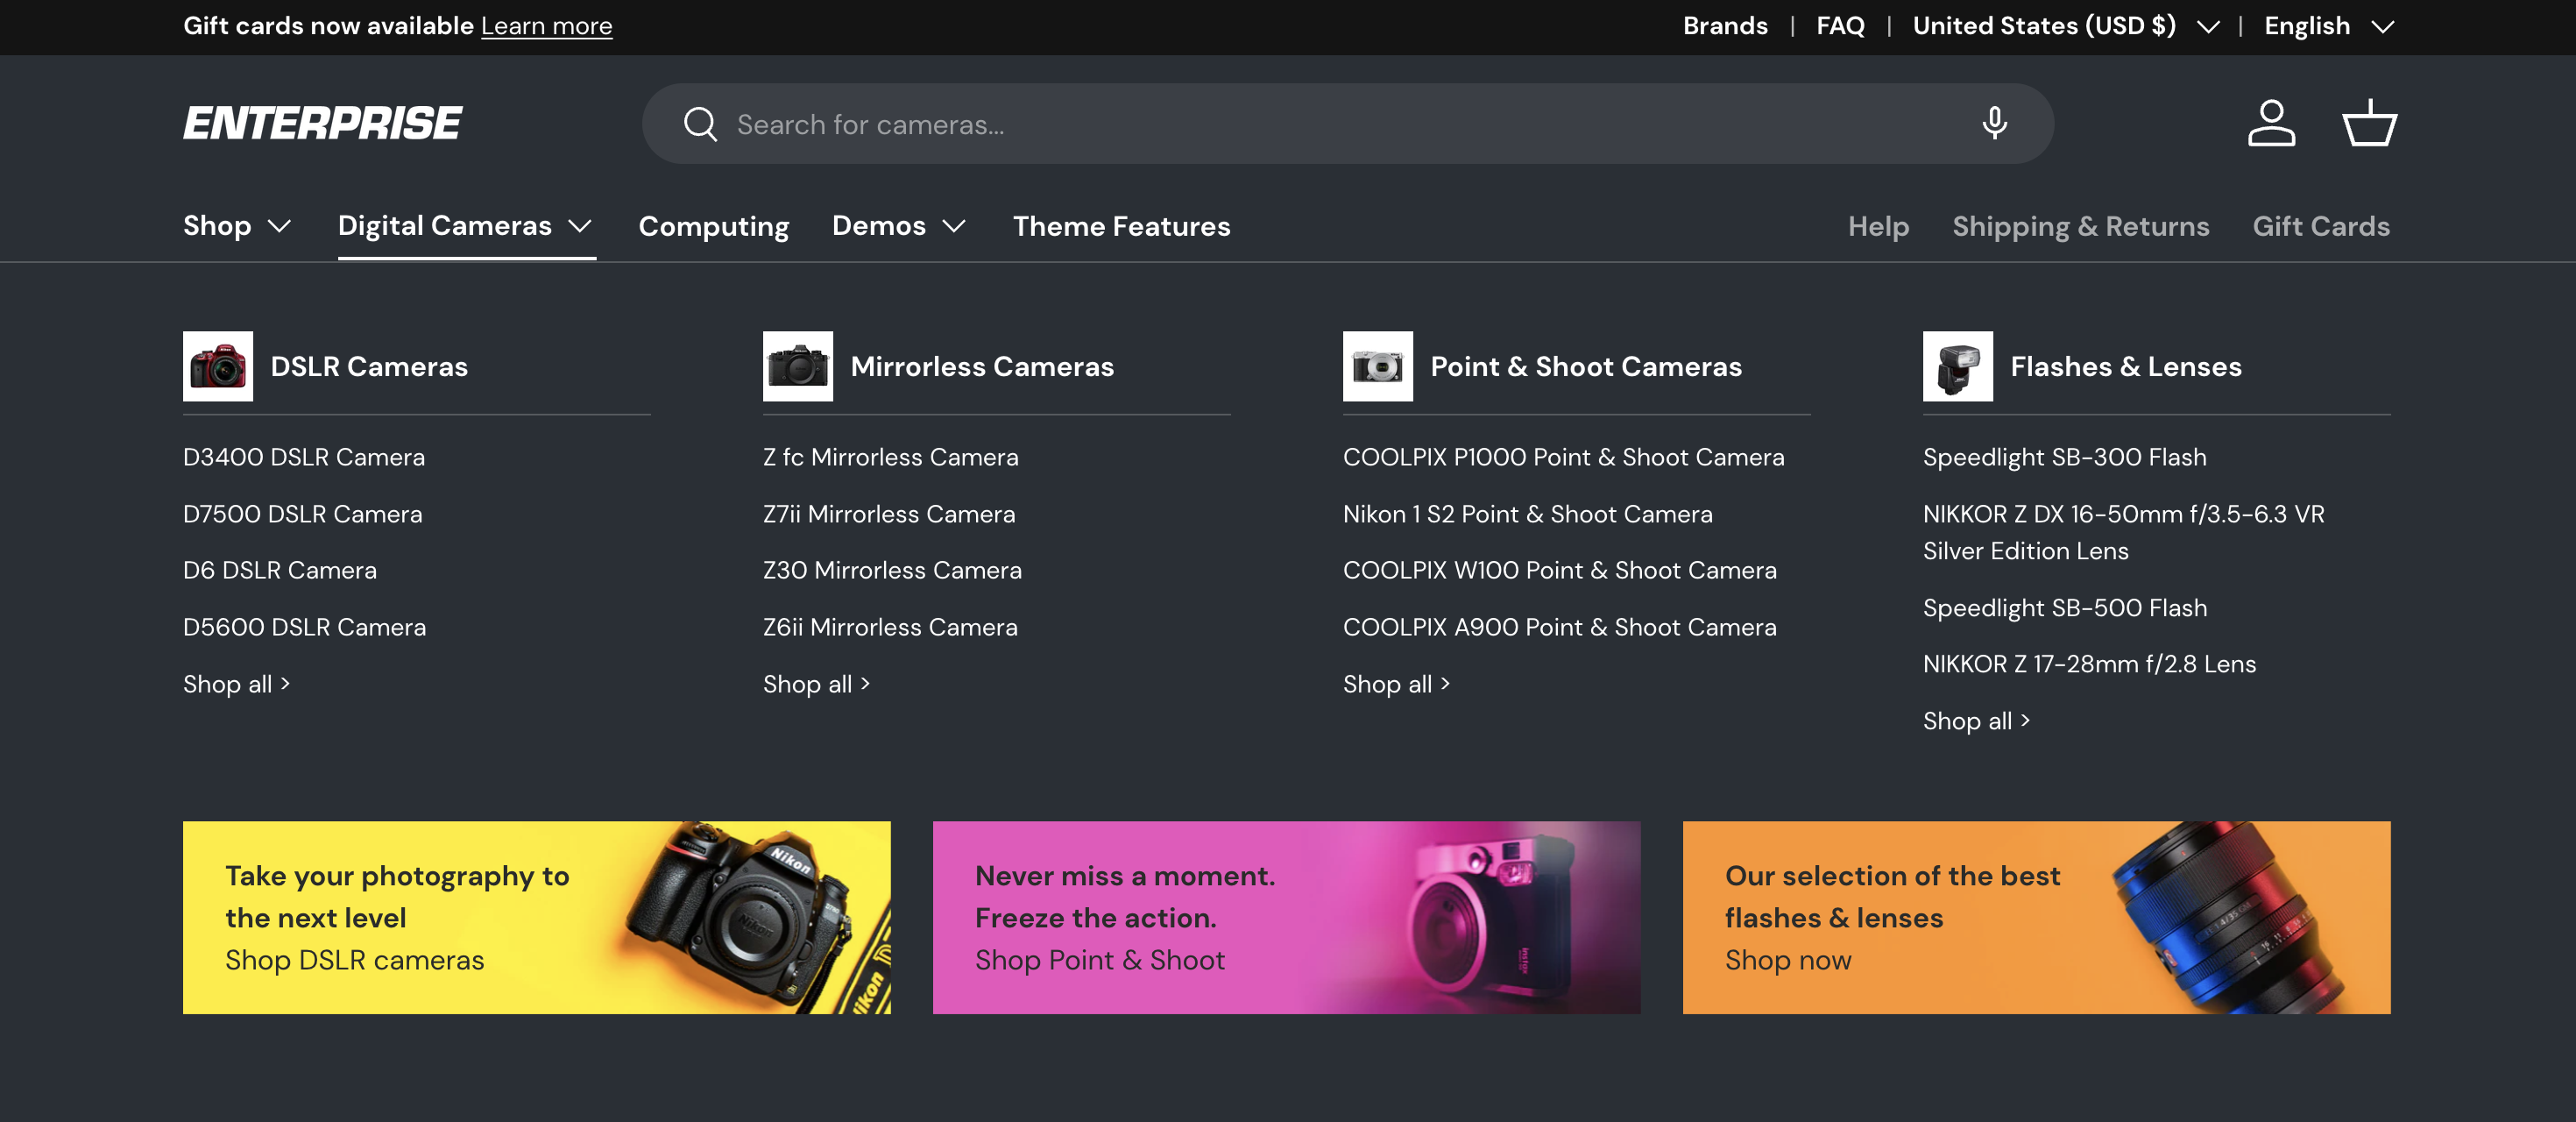The image size is (2576, 1122).
Task: Collapse the Digital Cameras menu
Action: 466,226
